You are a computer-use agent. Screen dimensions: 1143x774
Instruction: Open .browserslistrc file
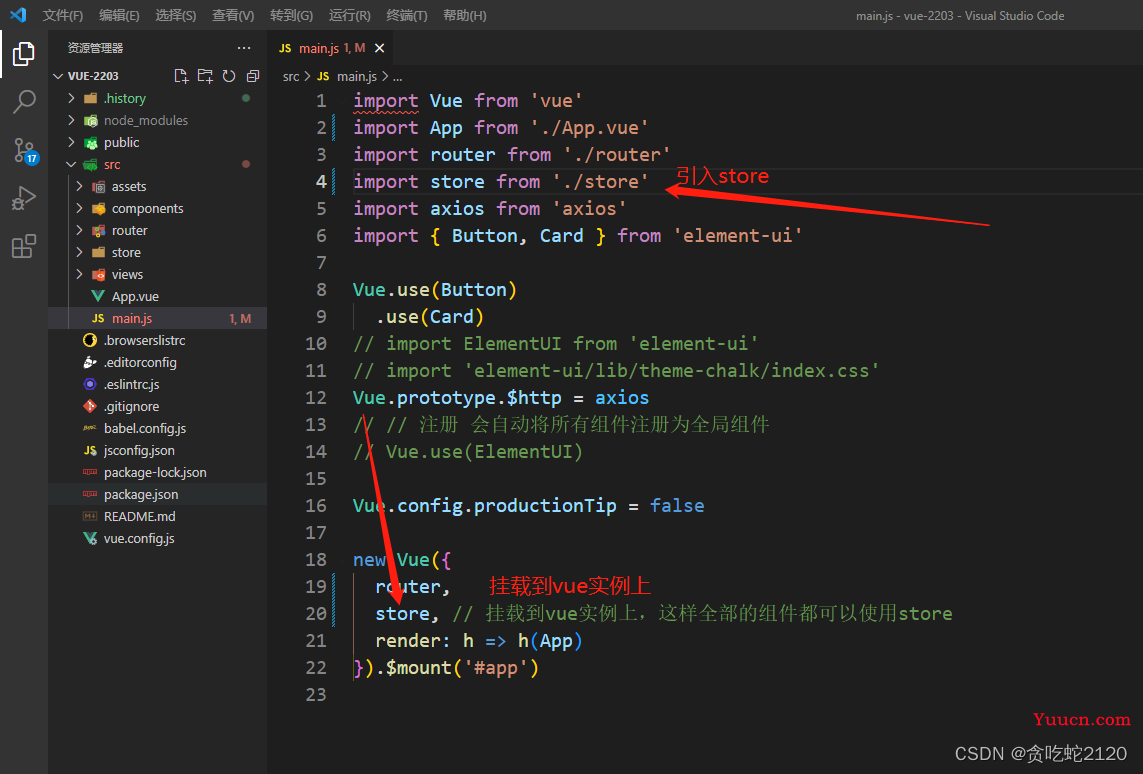click(157, 340)
